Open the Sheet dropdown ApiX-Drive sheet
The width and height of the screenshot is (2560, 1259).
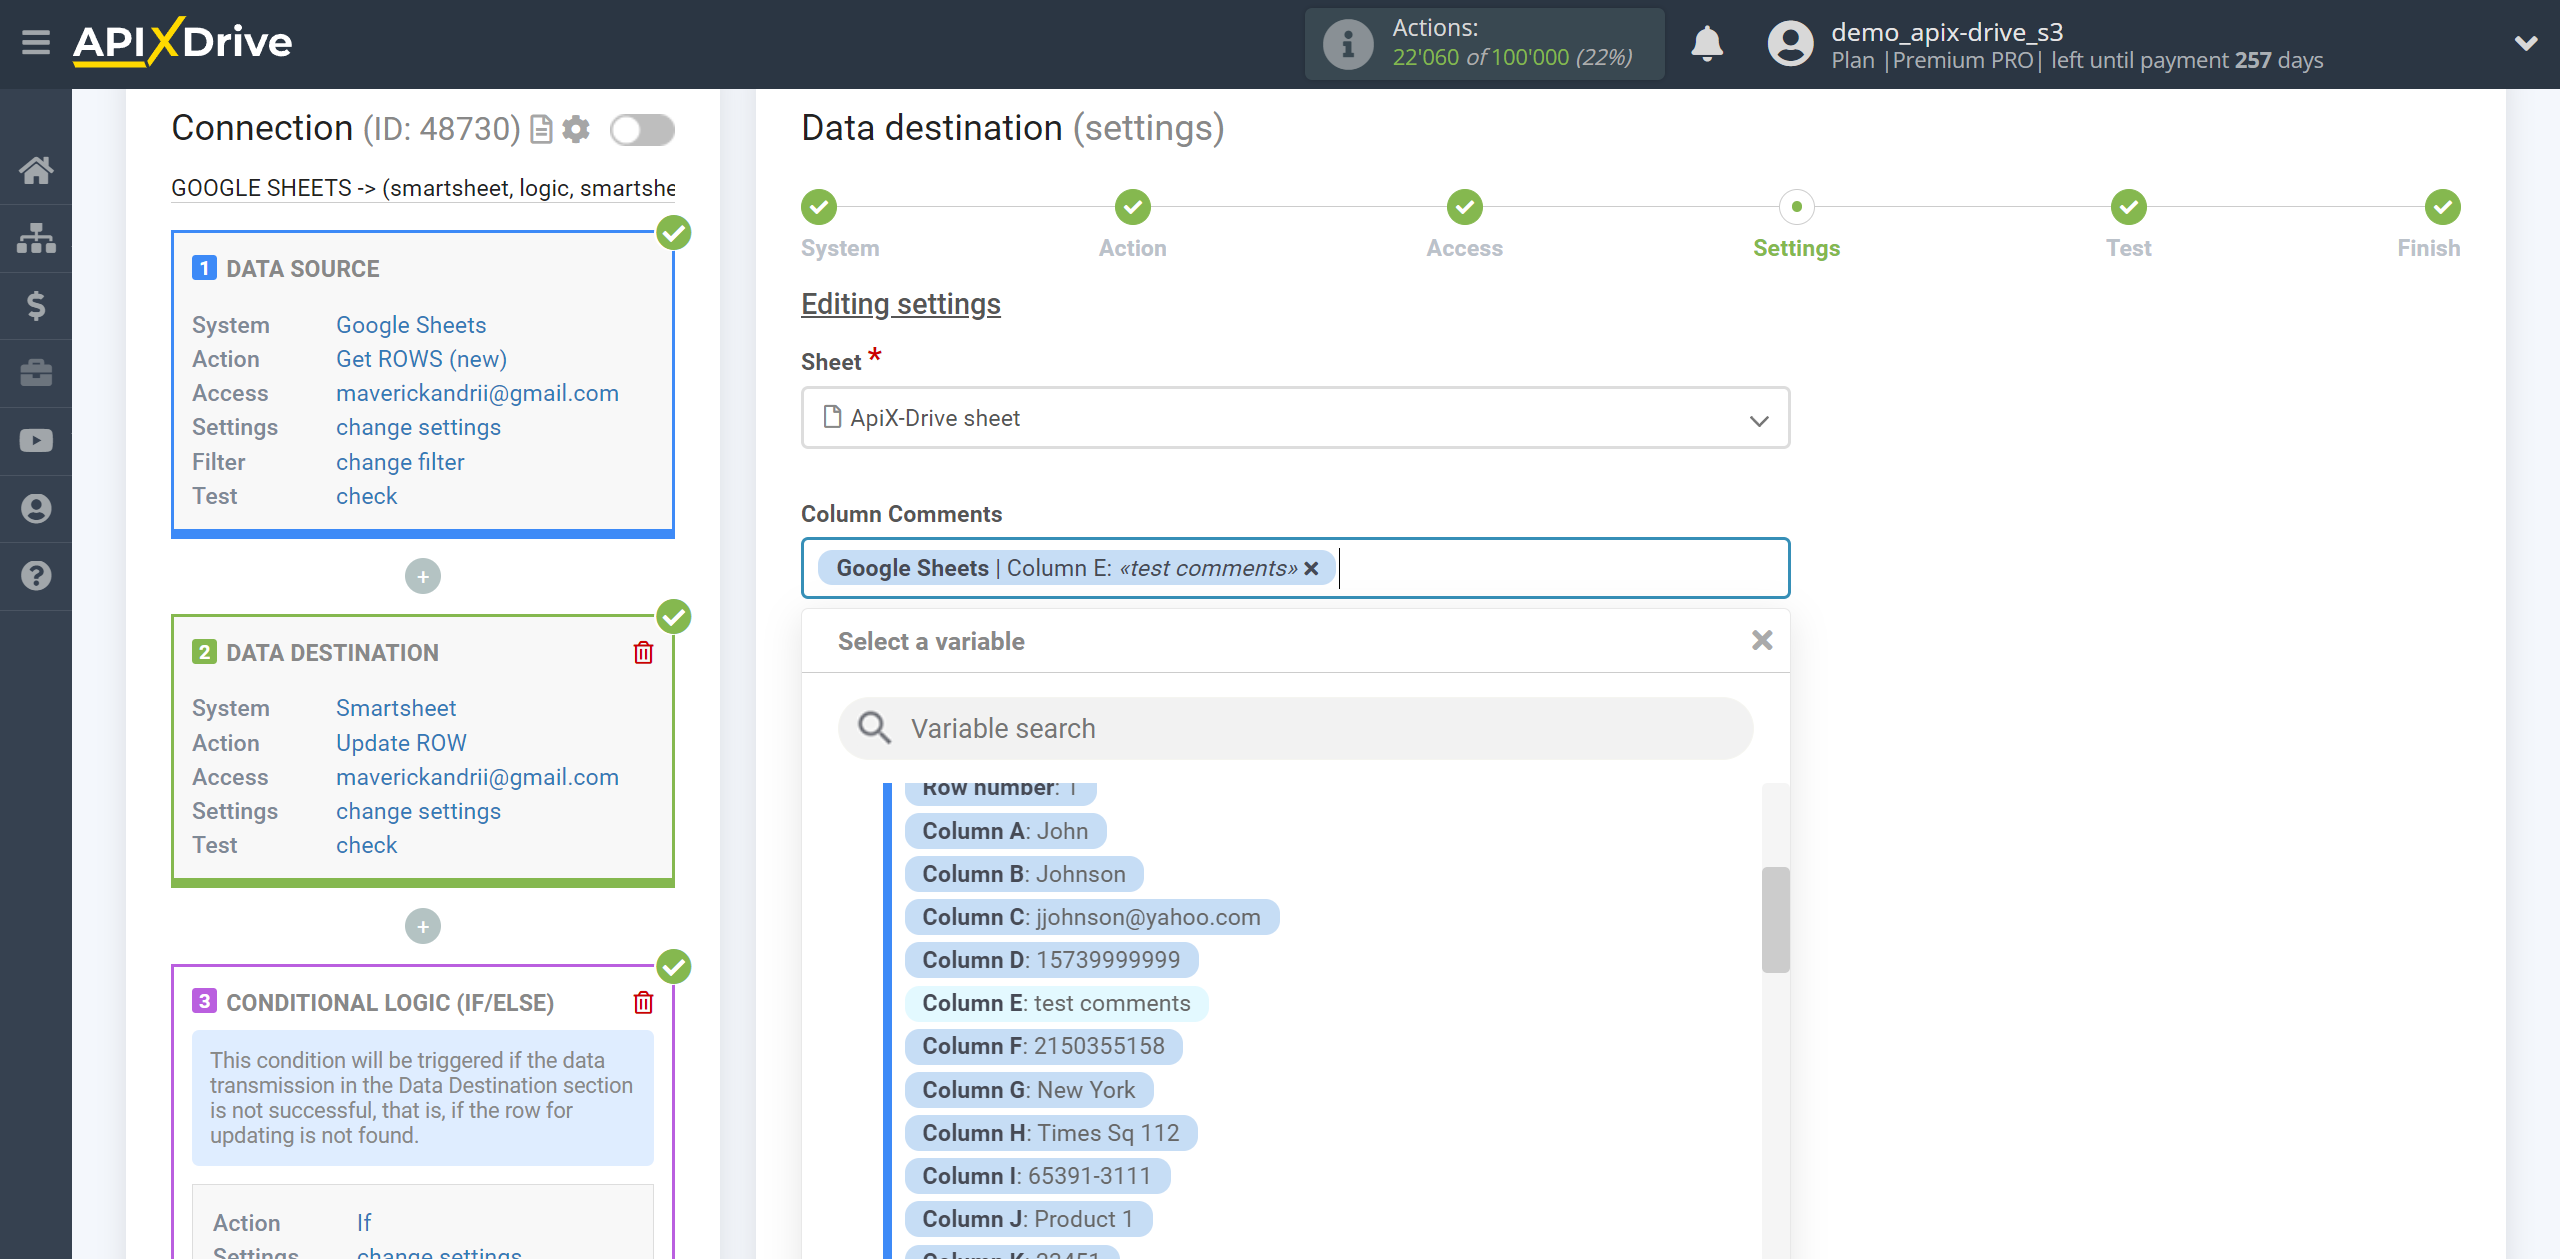tap(1295, 418)
